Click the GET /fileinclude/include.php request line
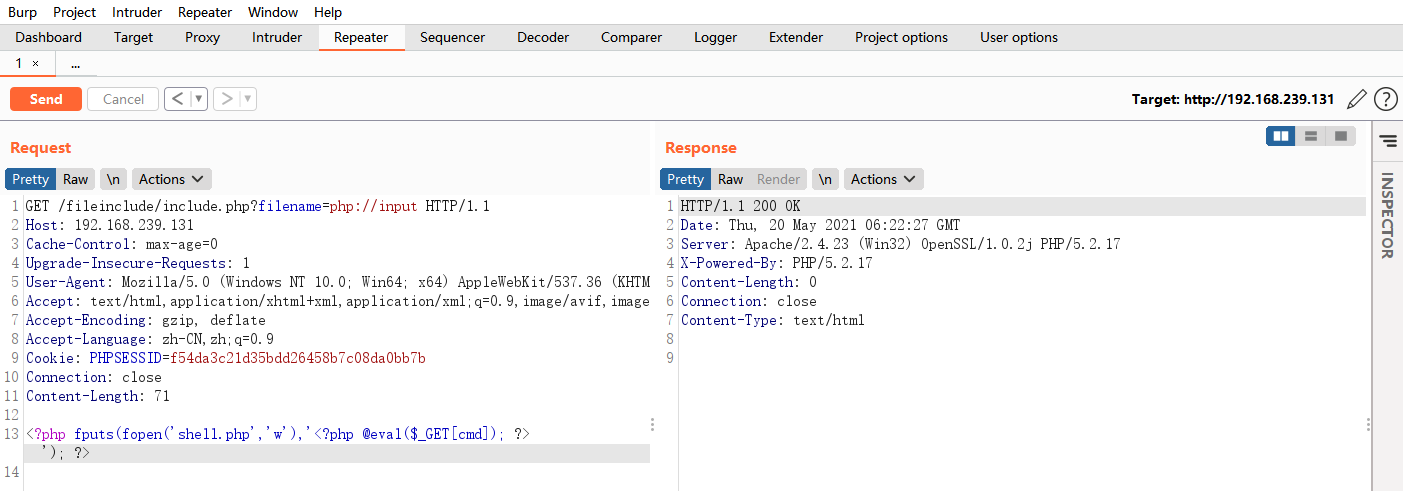Image resolution: width=1403 pixels, height=491 pixels. (257, 206)
